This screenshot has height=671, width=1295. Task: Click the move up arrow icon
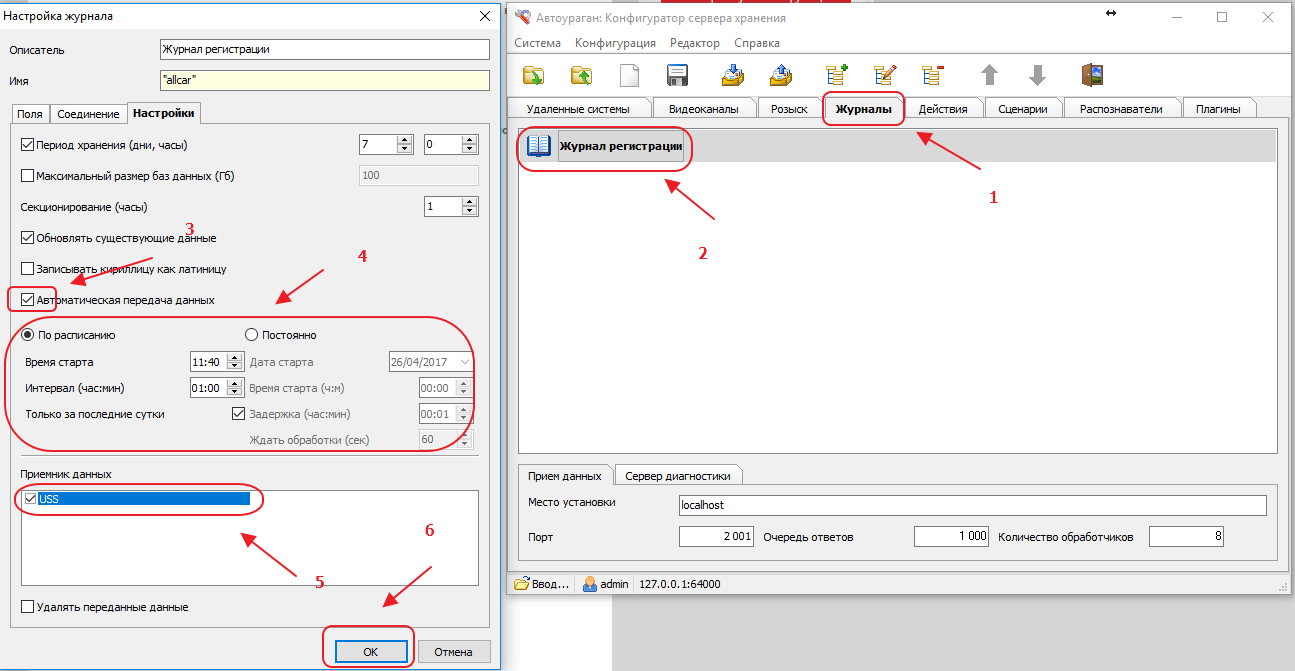(x=989, y=76)
